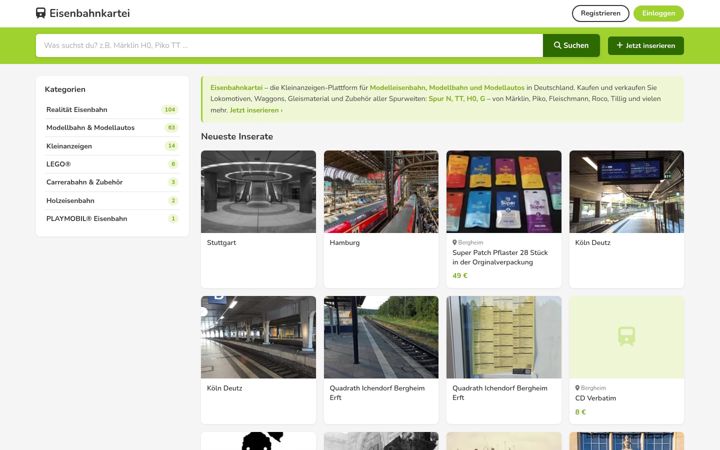The image size is (720, 450).
Task: Open the Köln Deutz platform thumbnail with B sign
Action: [259, 337]
